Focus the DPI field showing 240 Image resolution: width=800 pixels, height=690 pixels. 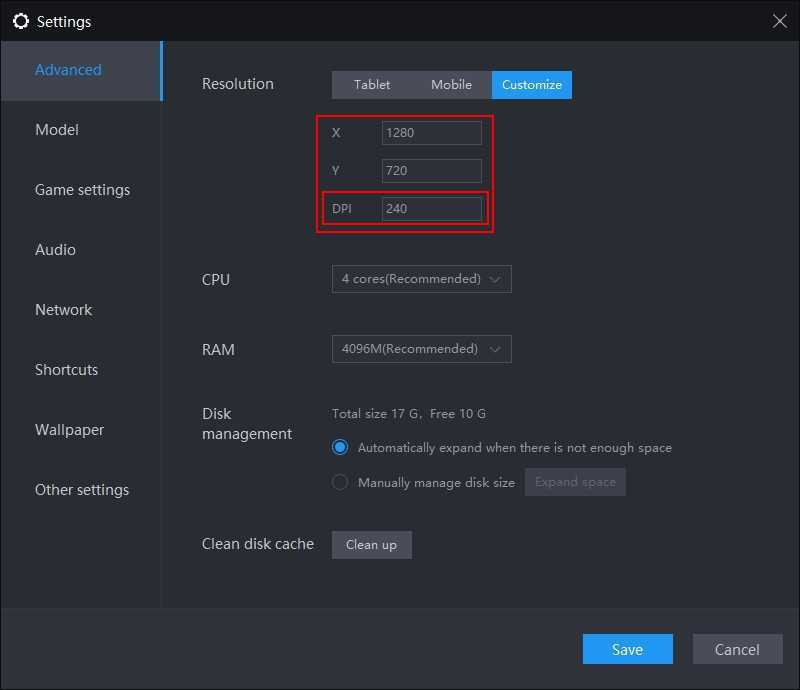[x=432, y=208]
